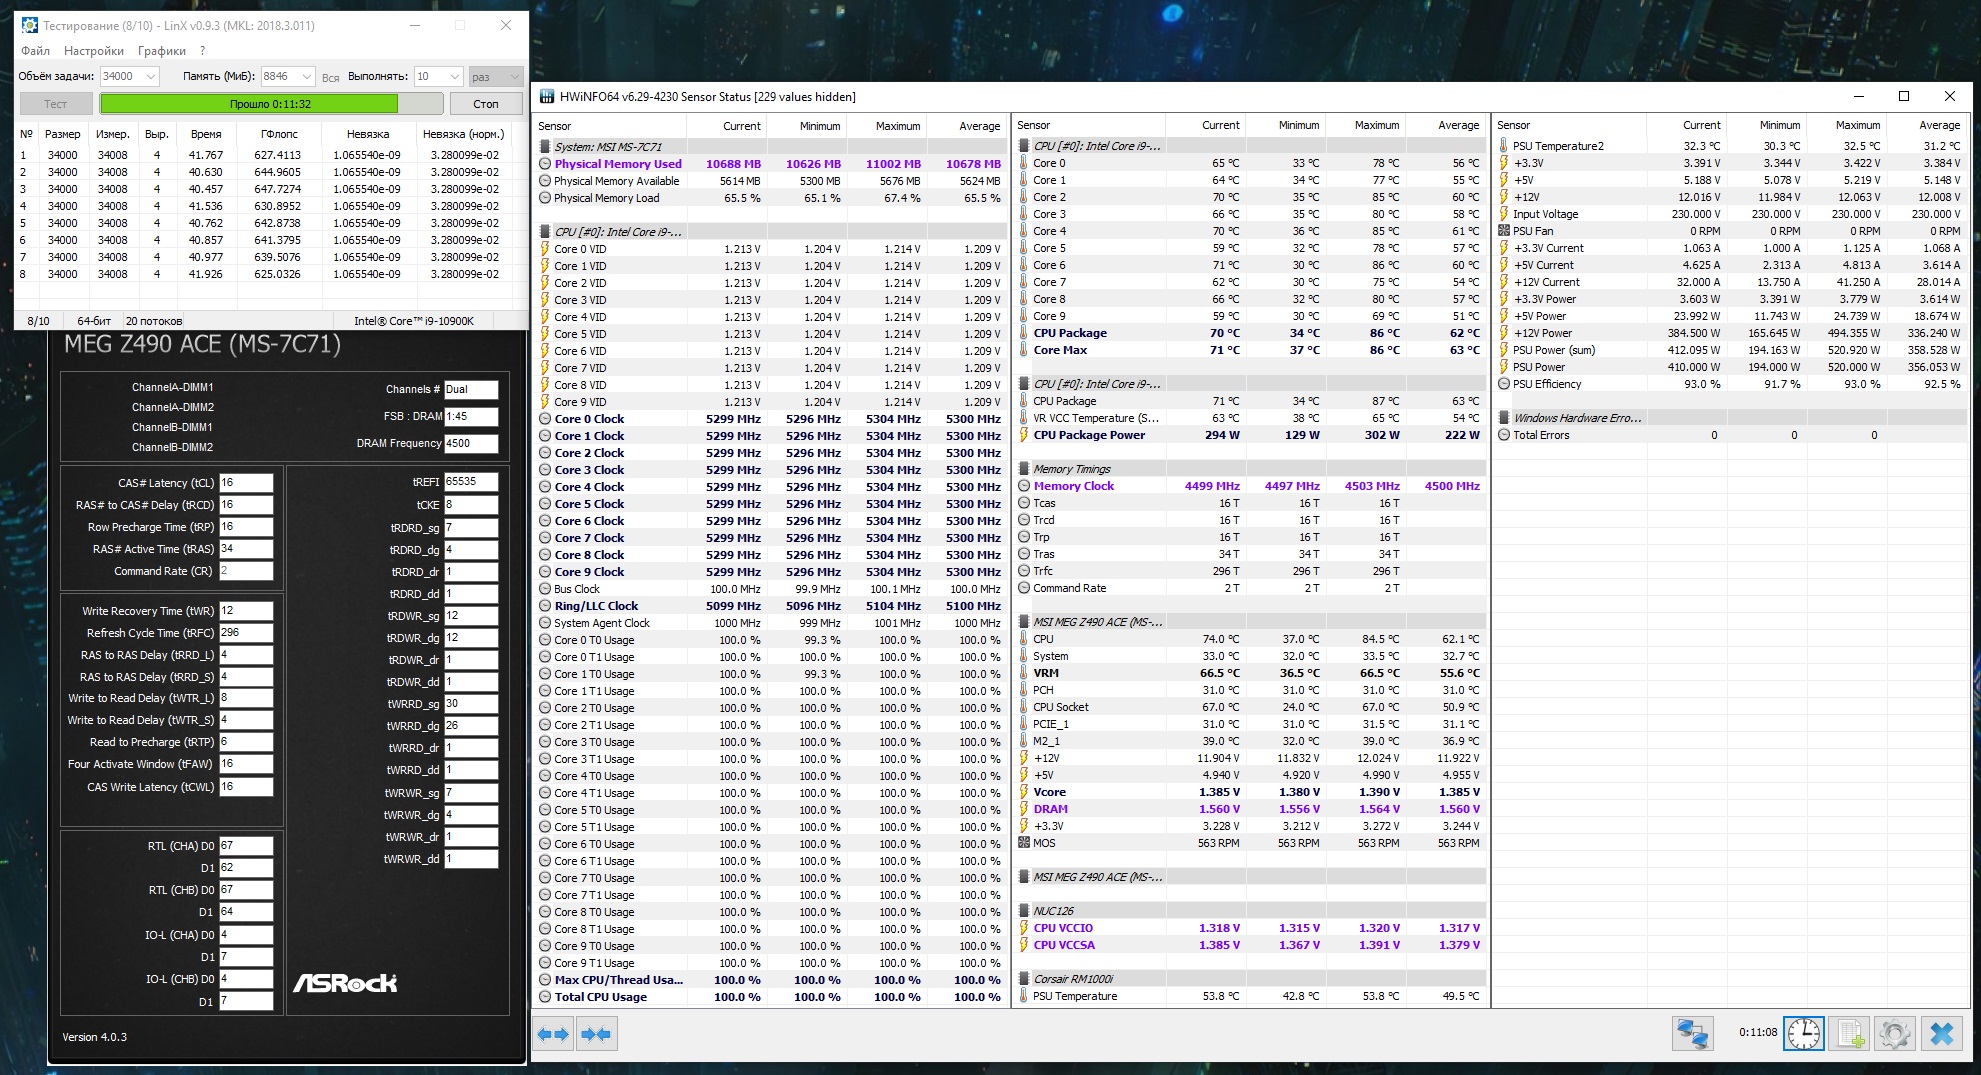Viewport: 1981px width, 1075px height.
Task: Open the network remote monitoring icon
Action: tap(1693, 1033)
